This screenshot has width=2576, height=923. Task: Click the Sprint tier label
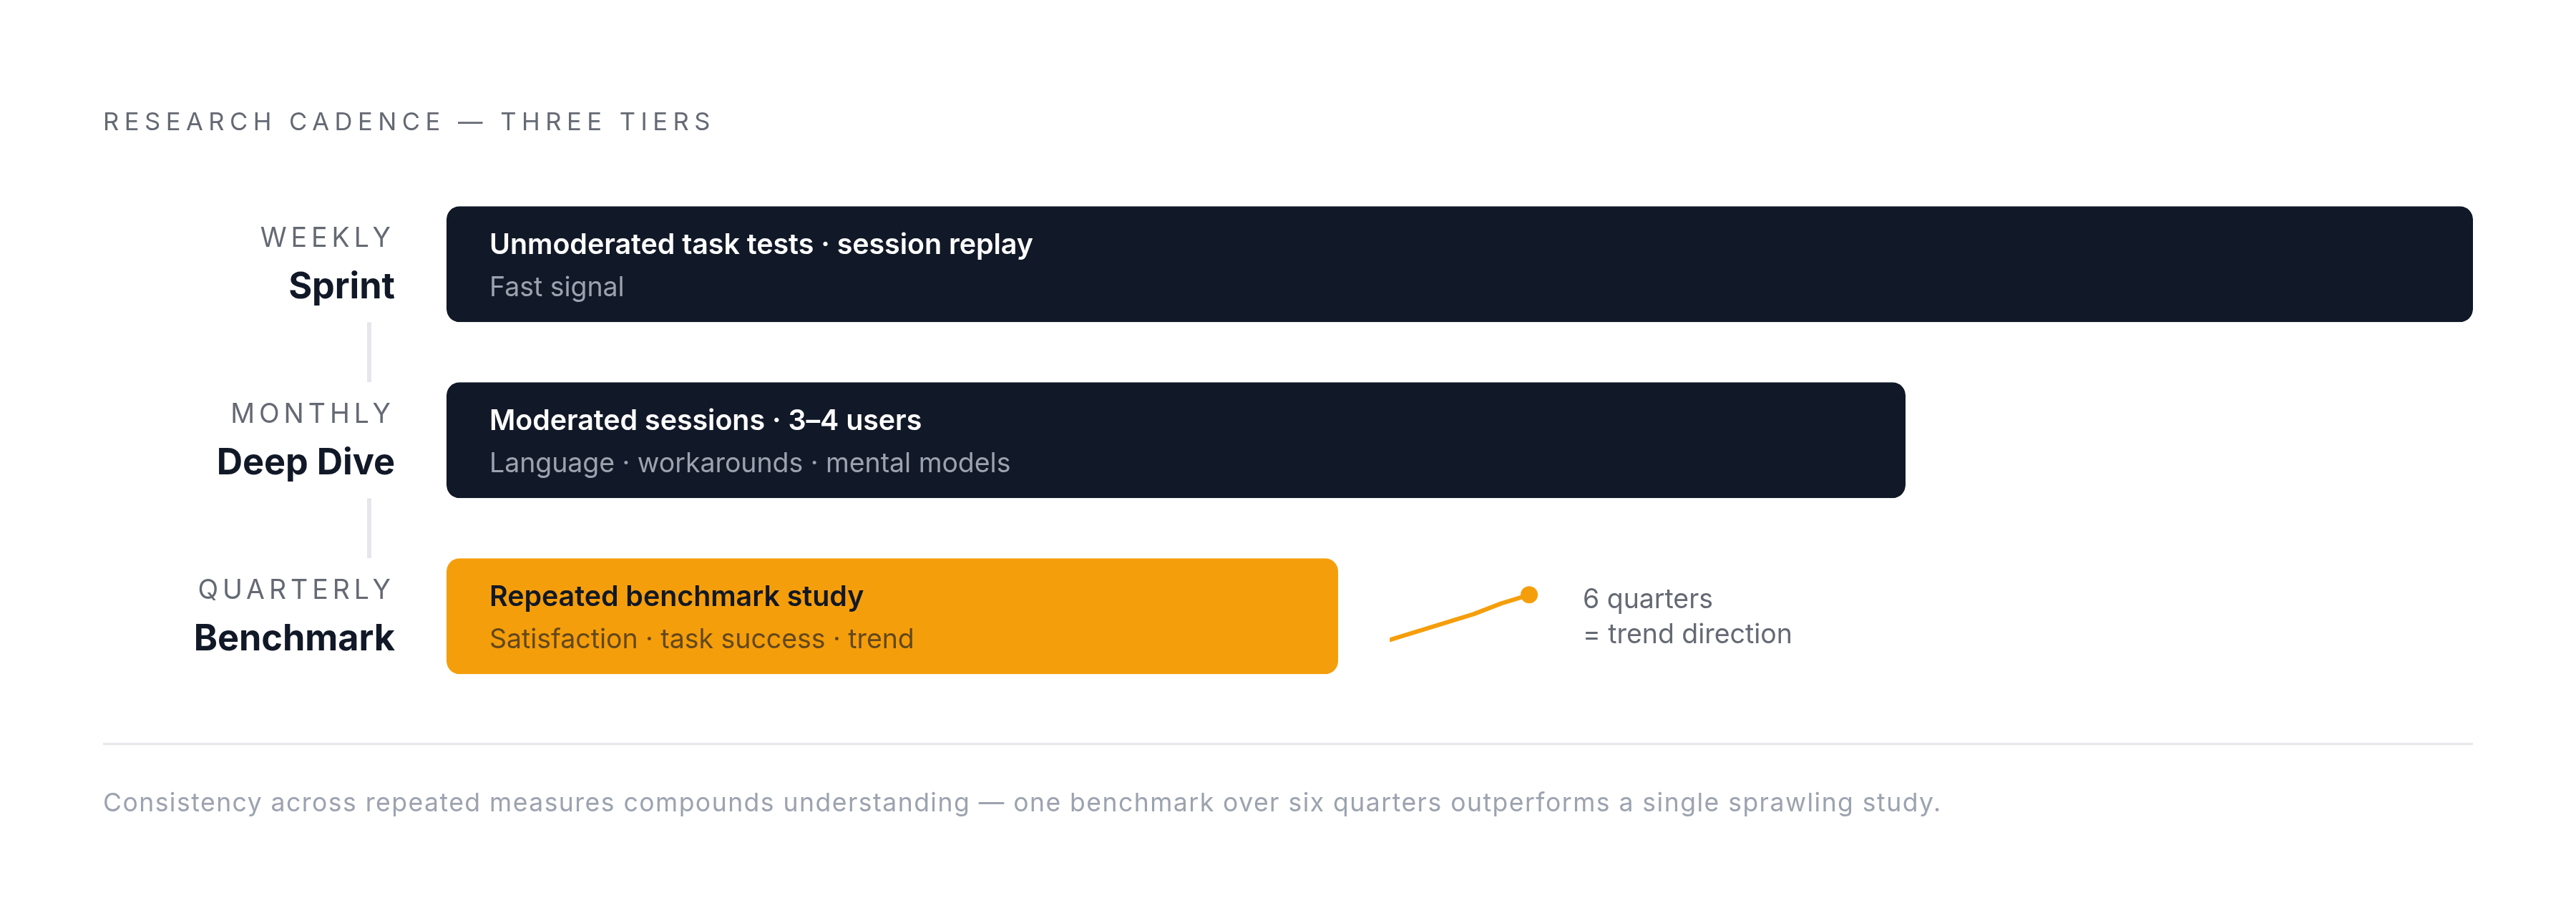coord(341,286)
